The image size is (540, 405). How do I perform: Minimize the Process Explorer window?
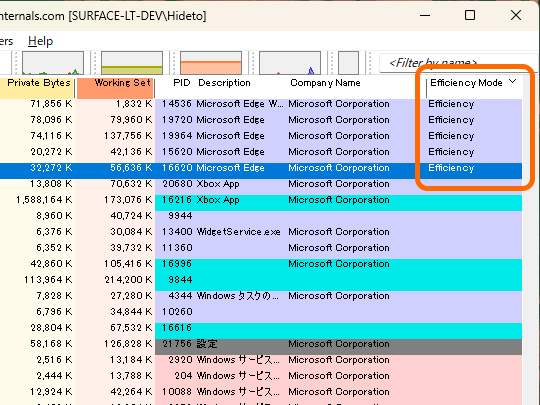click(x=425, y=15)
